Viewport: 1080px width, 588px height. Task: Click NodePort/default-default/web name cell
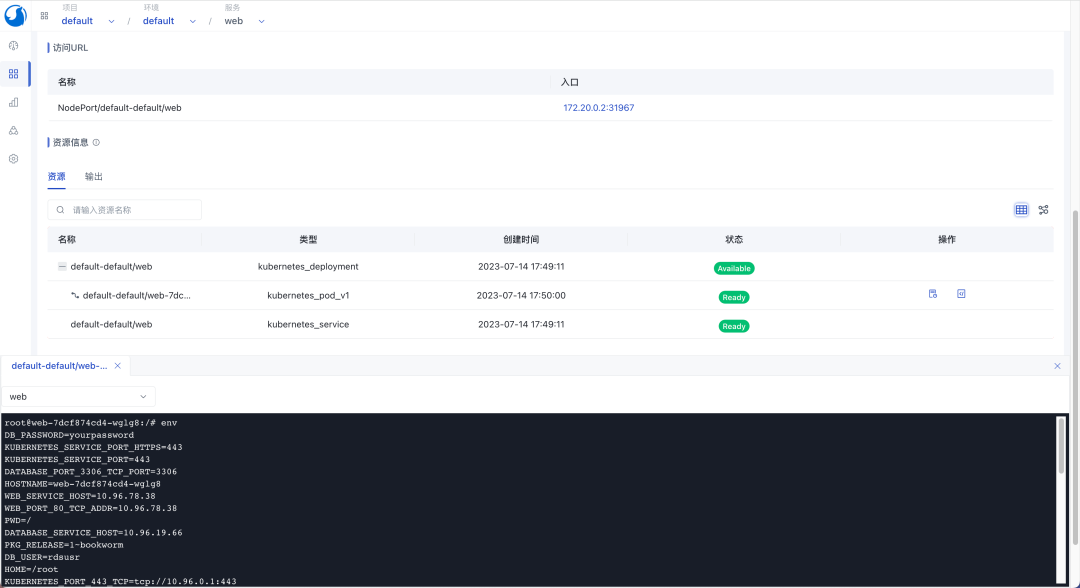pos(119,108)
